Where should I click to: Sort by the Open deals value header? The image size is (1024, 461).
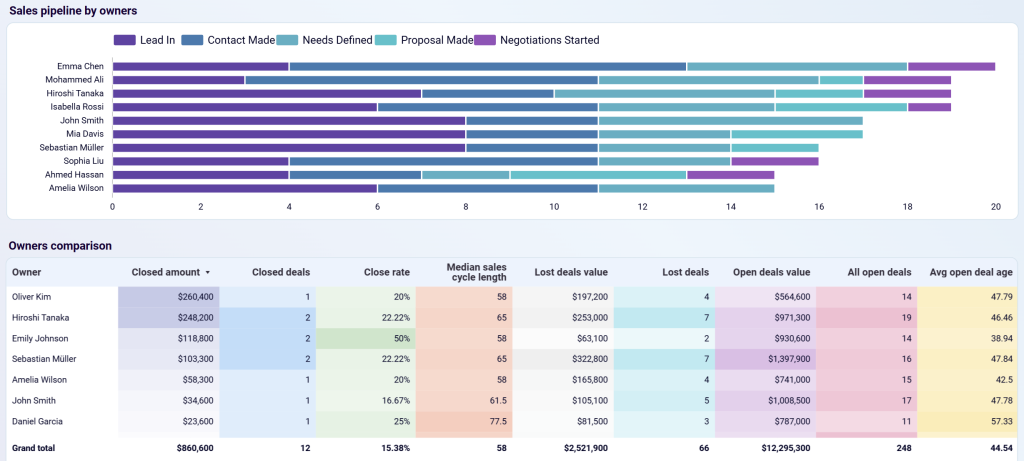(x=772, y=272)
